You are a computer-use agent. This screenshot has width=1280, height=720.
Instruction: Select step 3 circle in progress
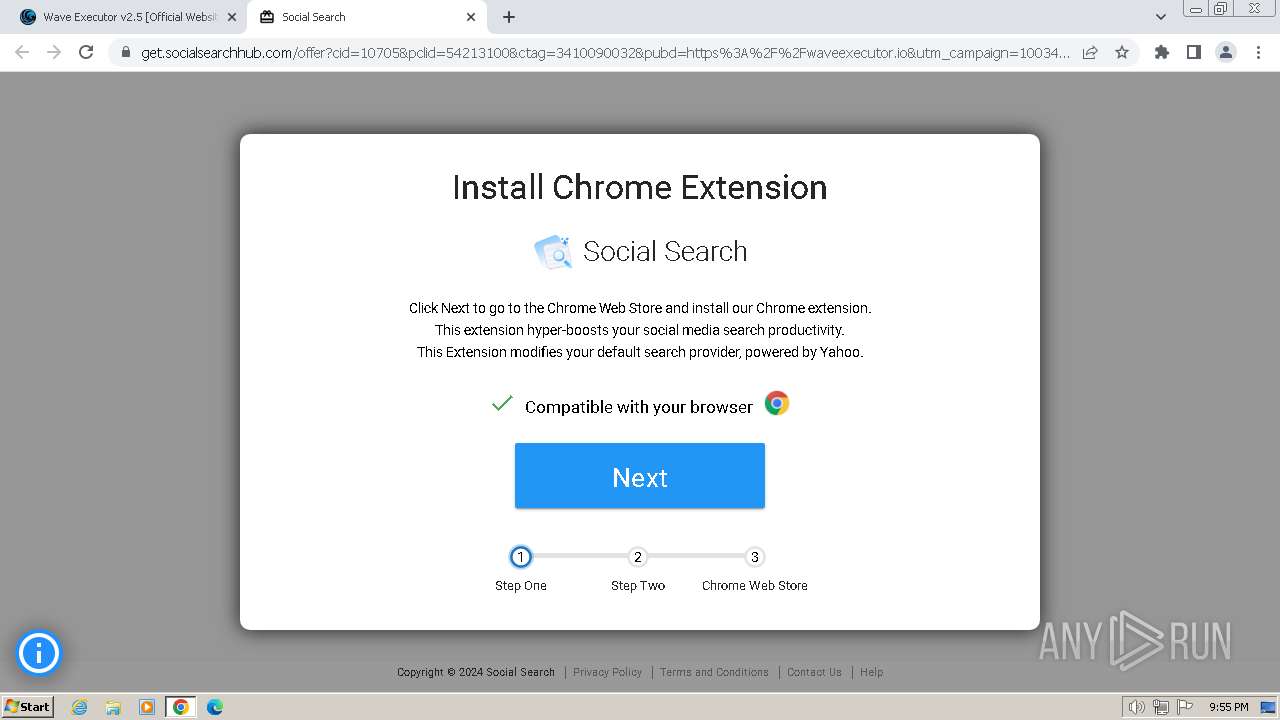click(755, 557)
